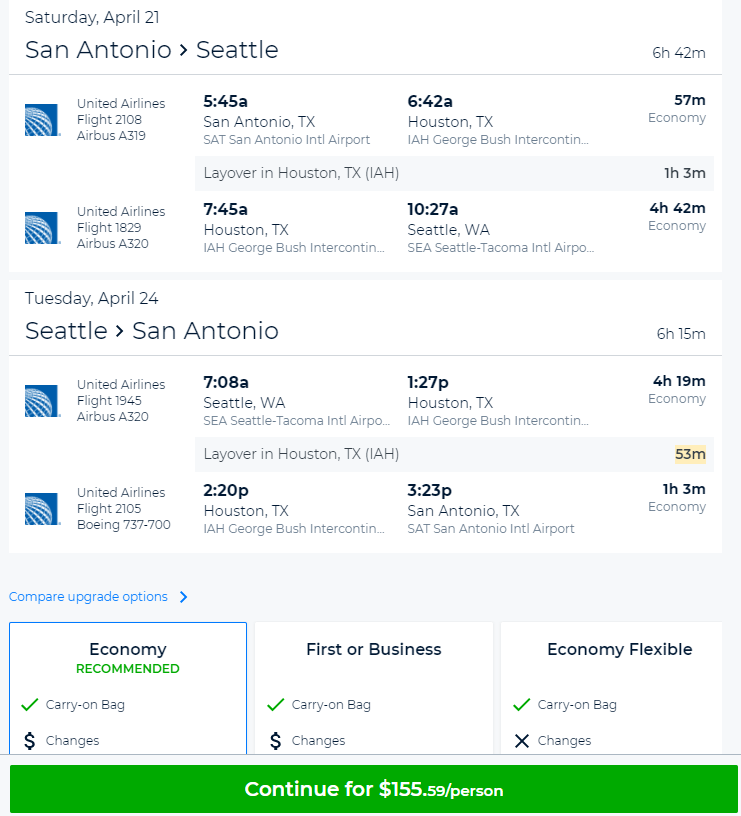
Task: Click United Airlines logo for Flight 2105
Action: pyautogui.click(x=43, y=509)
